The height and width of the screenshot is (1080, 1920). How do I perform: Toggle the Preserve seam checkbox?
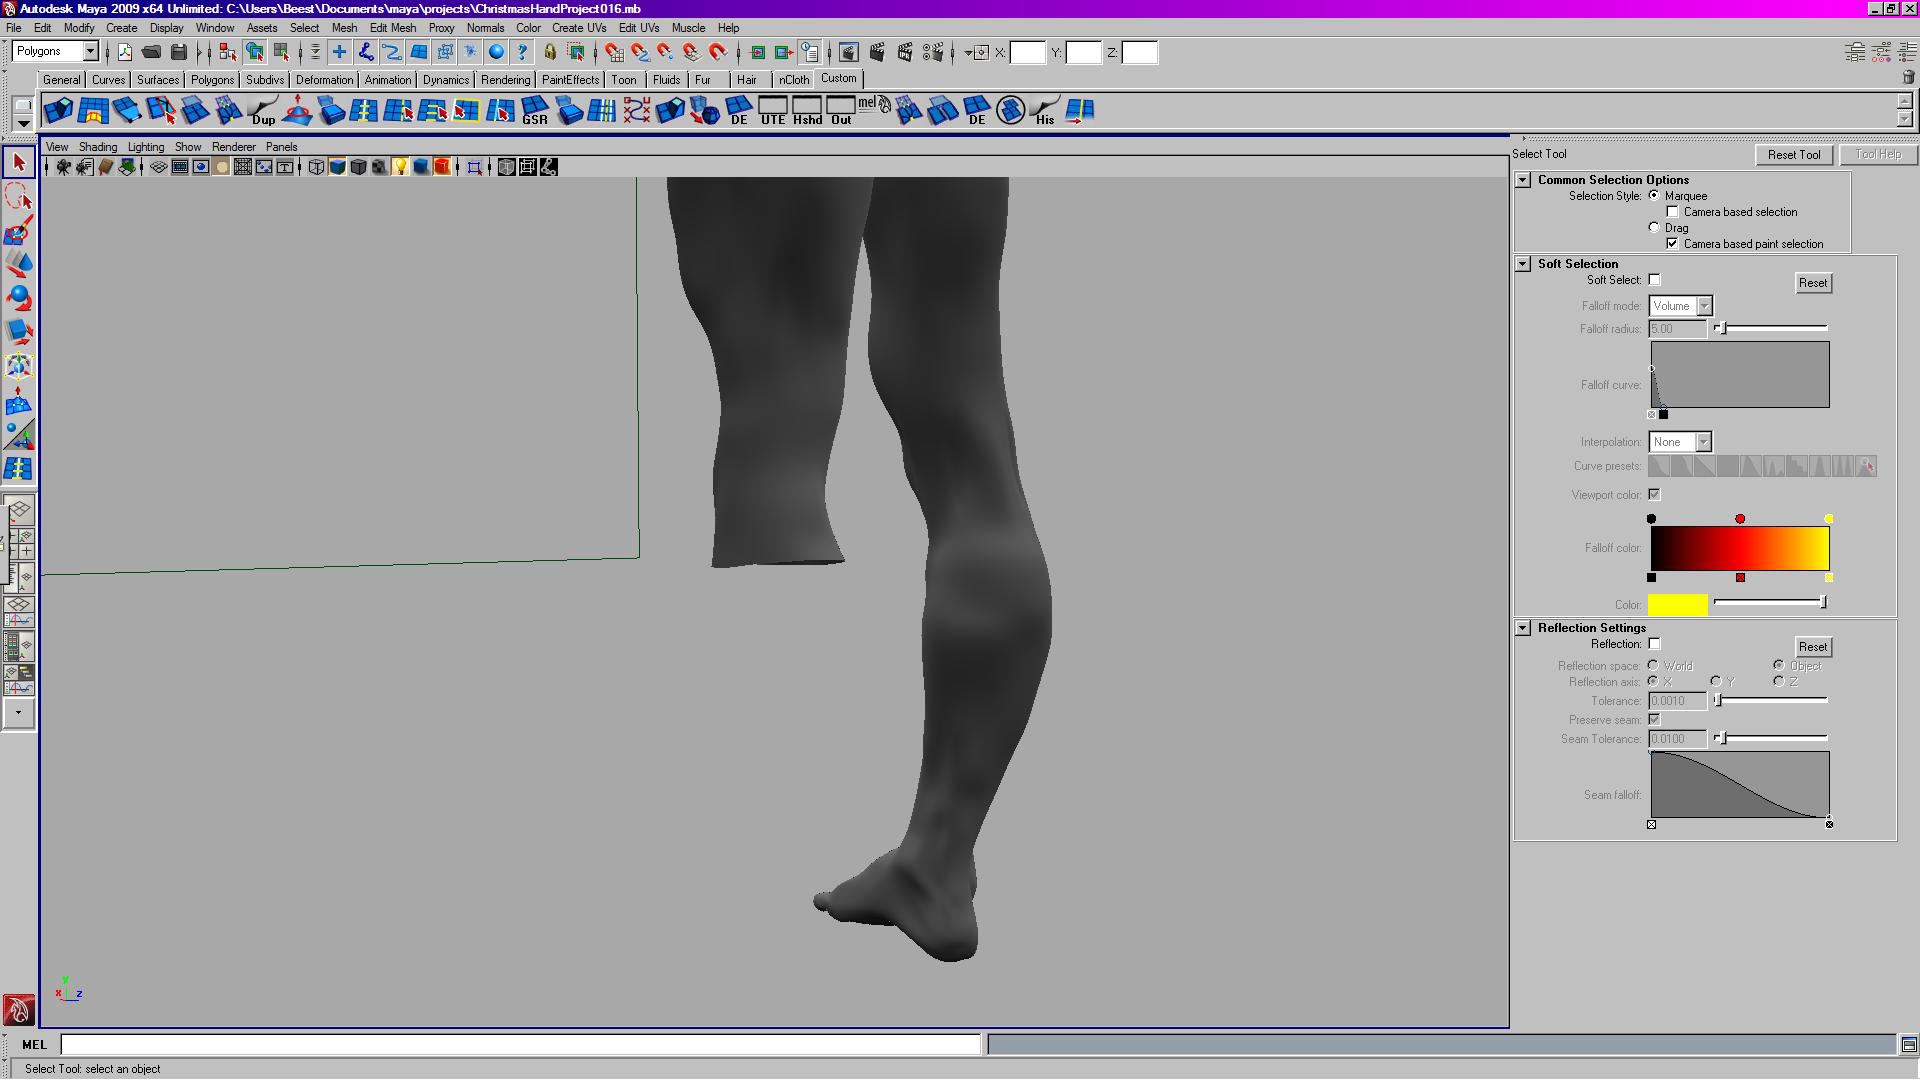1654,720
